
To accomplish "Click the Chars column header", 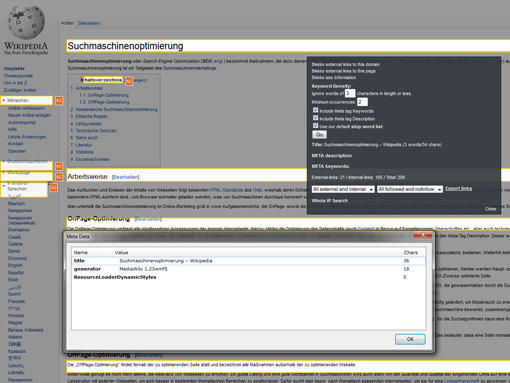I will (x=411, y=252).
